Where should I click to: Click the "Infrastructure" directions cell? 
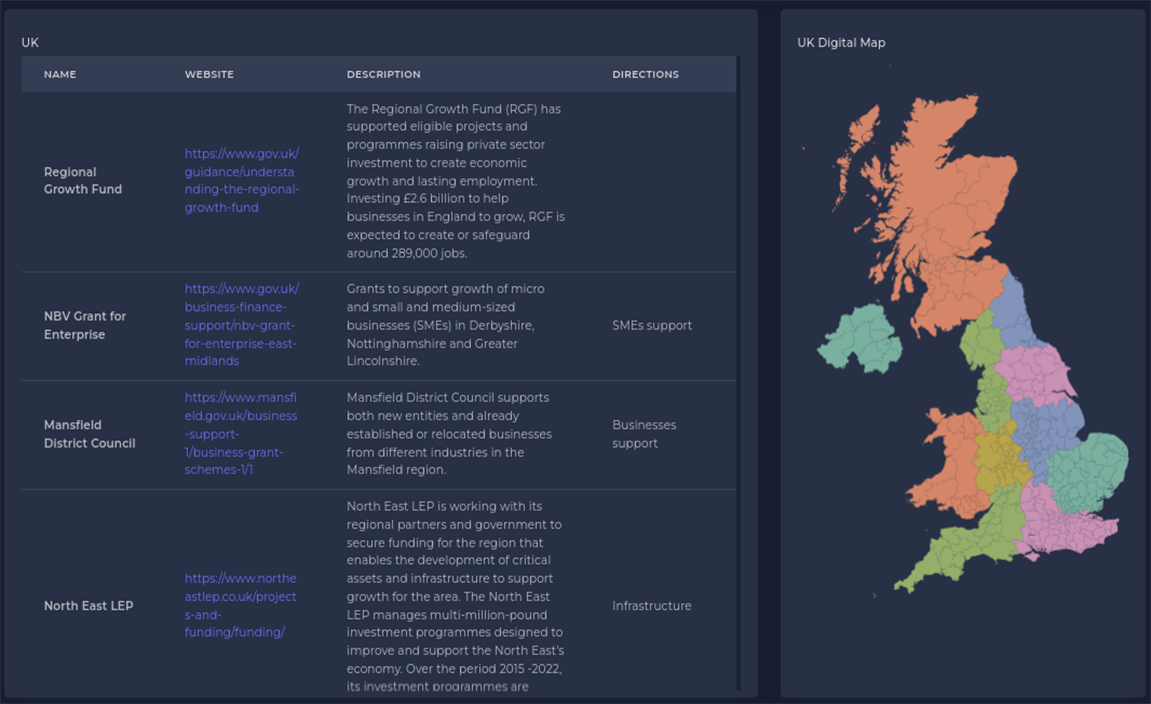651,606
